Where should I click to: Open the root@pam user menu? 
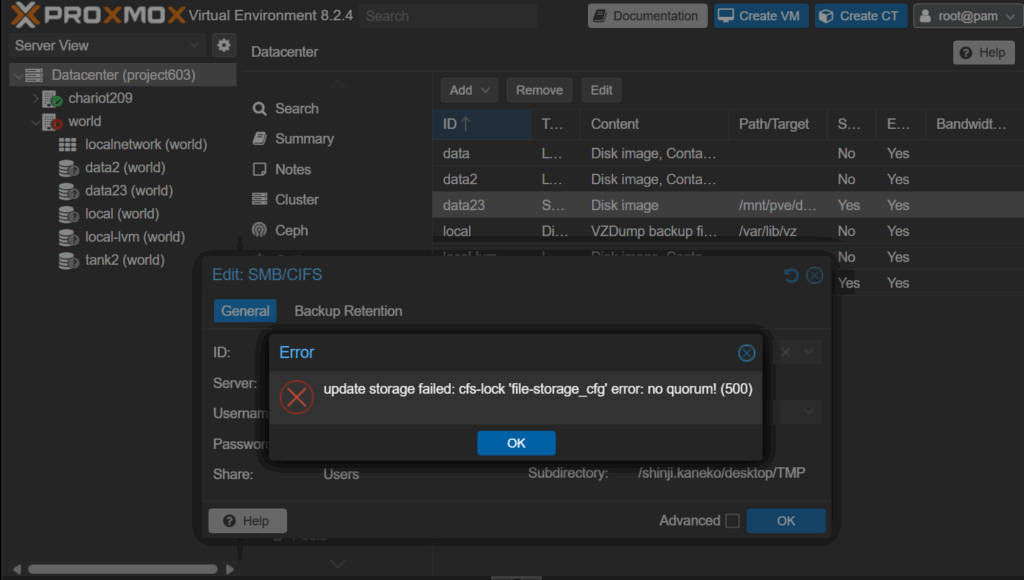[964, 16]
